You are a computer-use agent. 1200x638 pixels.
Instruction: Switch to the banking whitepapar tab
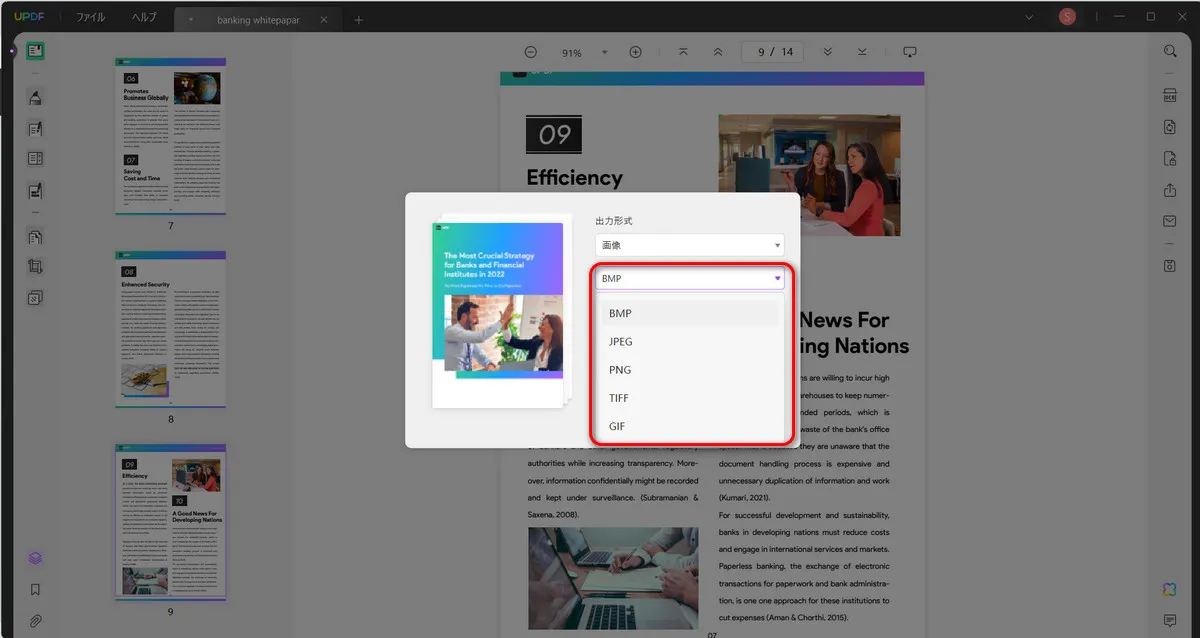258,20
